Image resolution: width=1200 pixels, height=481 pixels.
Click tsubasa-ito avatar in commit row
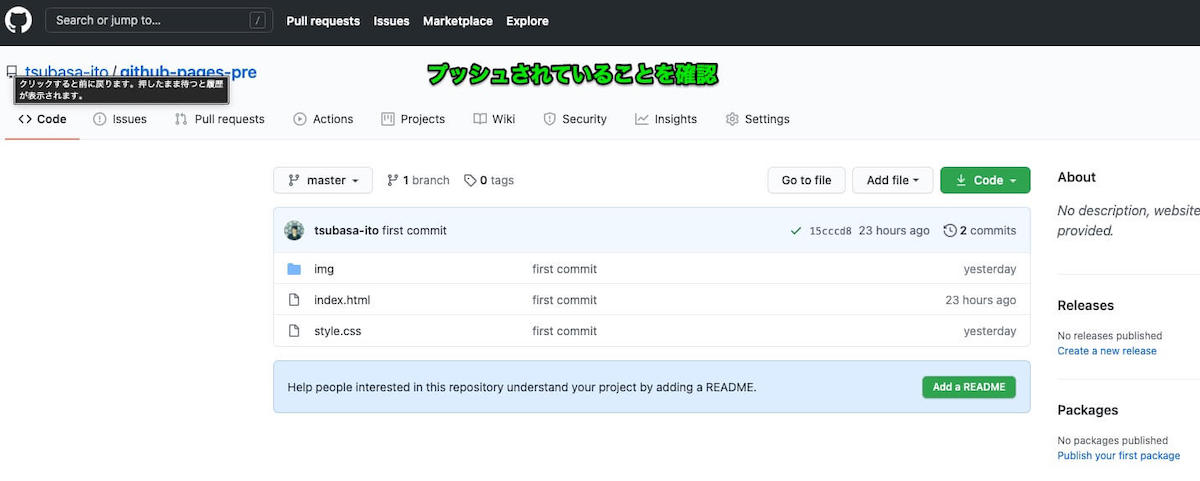pos(294,230)
